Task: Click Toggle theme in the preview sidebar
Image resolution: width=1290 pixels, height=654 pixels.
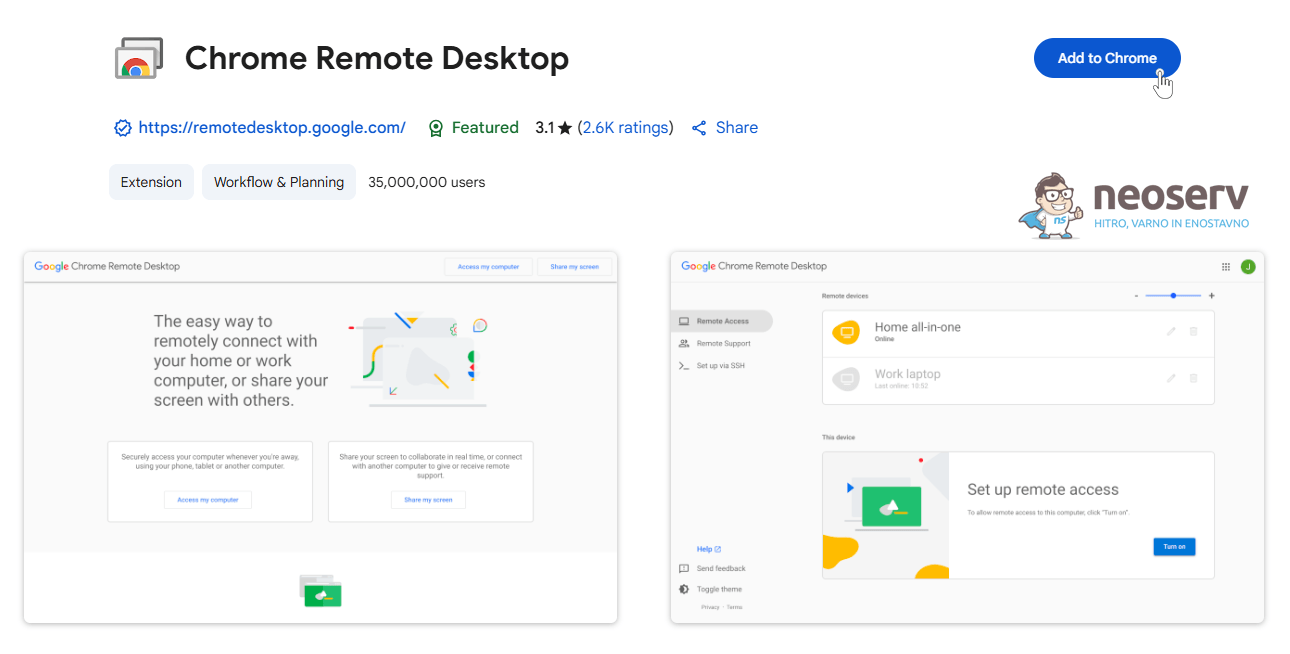Action: [x=710, y=589]
